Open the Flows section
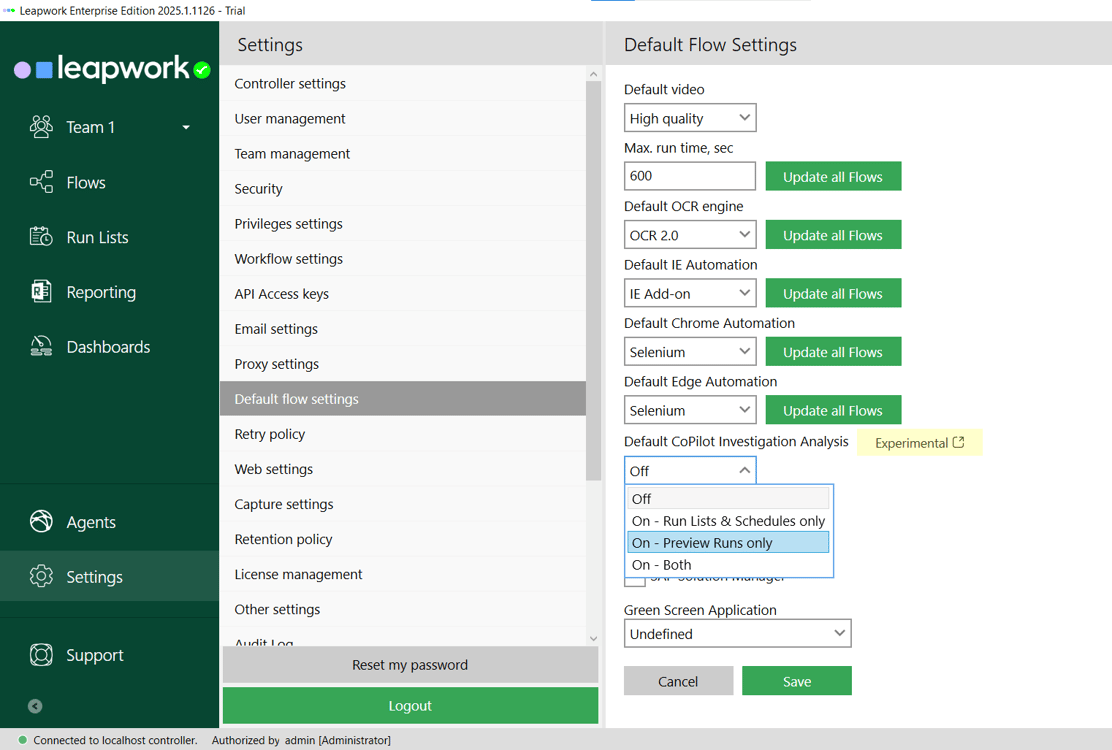This screenshot has width=1112, height=750. point(85,182)
